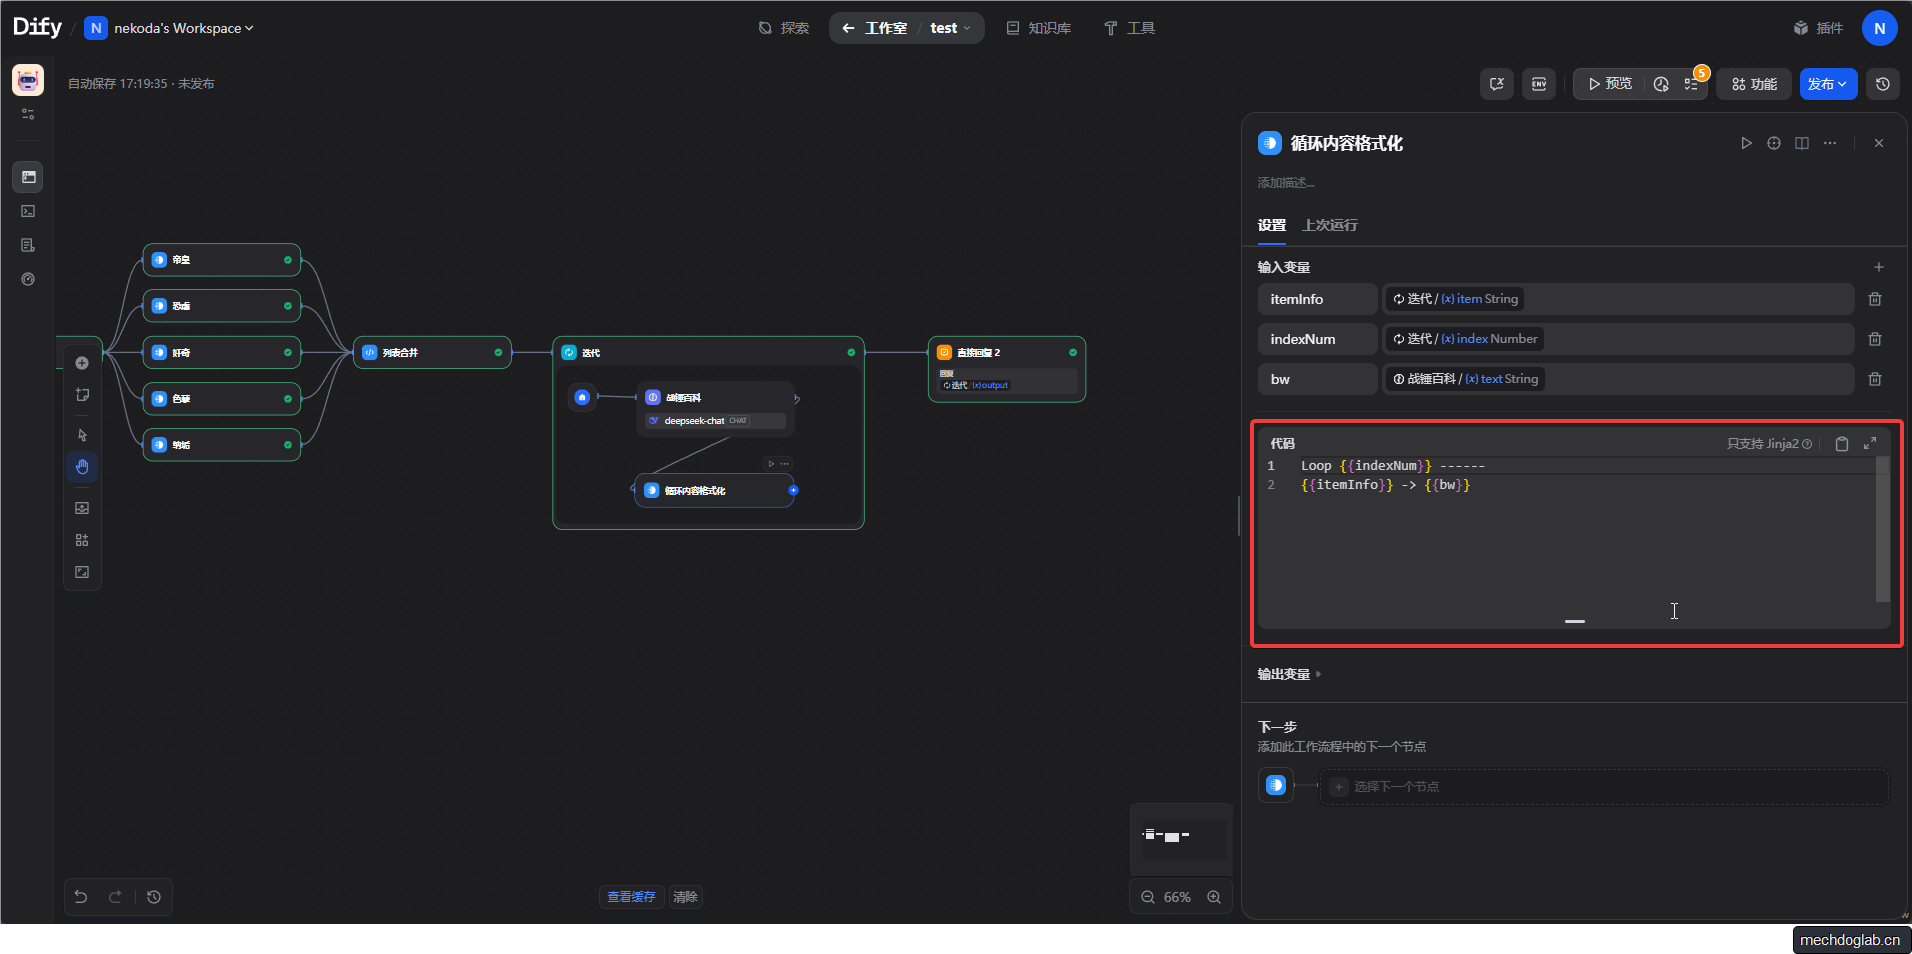Open the 发布 publish dropdown
This screenshot has width=1912, height=954.
coord(1828,84)
